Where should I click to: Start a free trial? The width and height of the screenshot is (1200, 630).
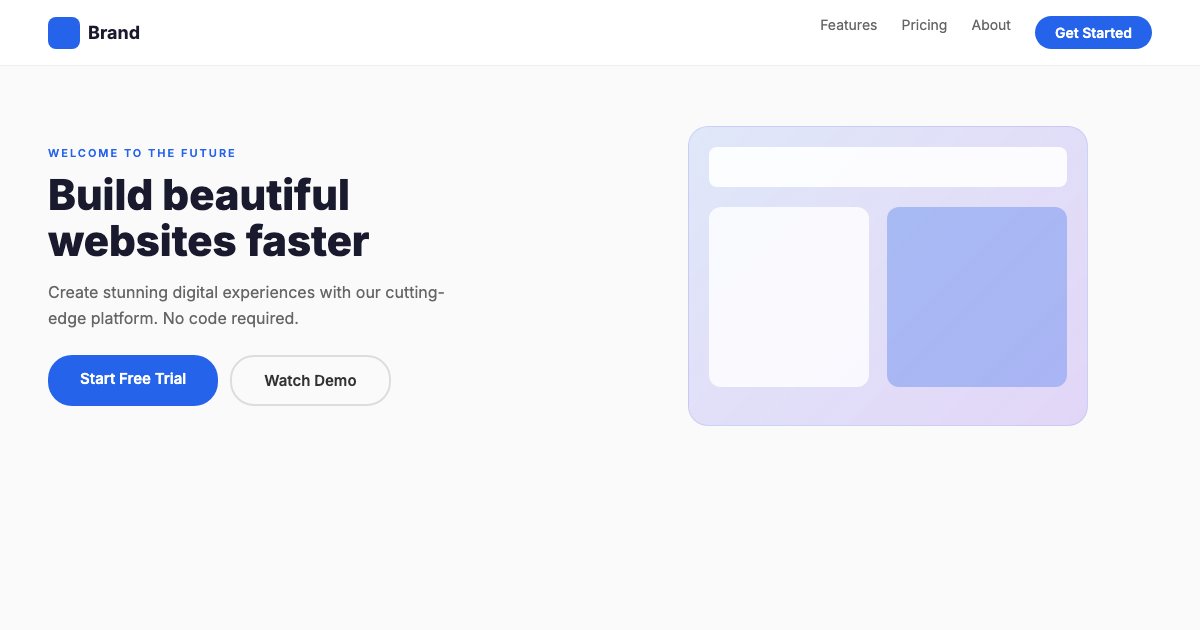[x=133, y=380]
